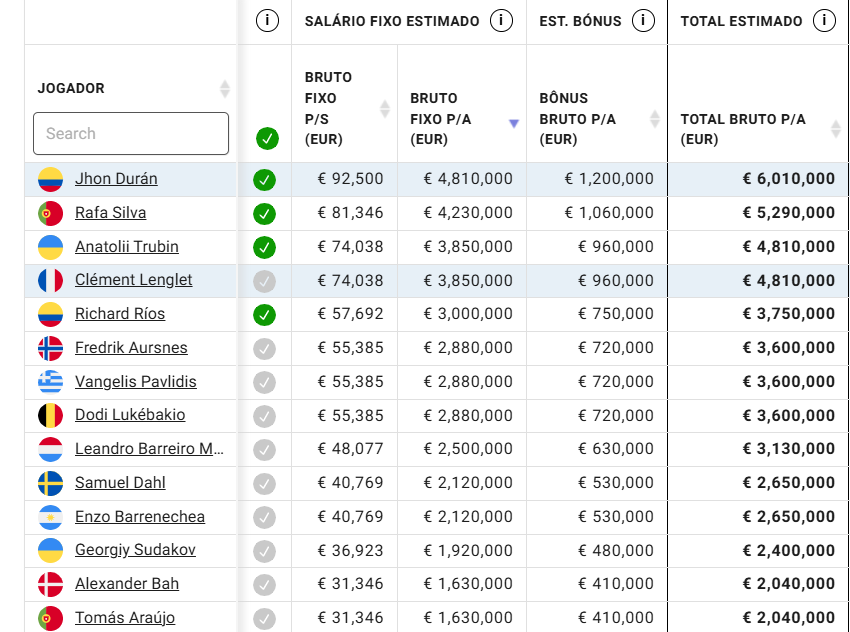
Task: Select the grey check for Samuel Dahl
Action: click(264, 483)
